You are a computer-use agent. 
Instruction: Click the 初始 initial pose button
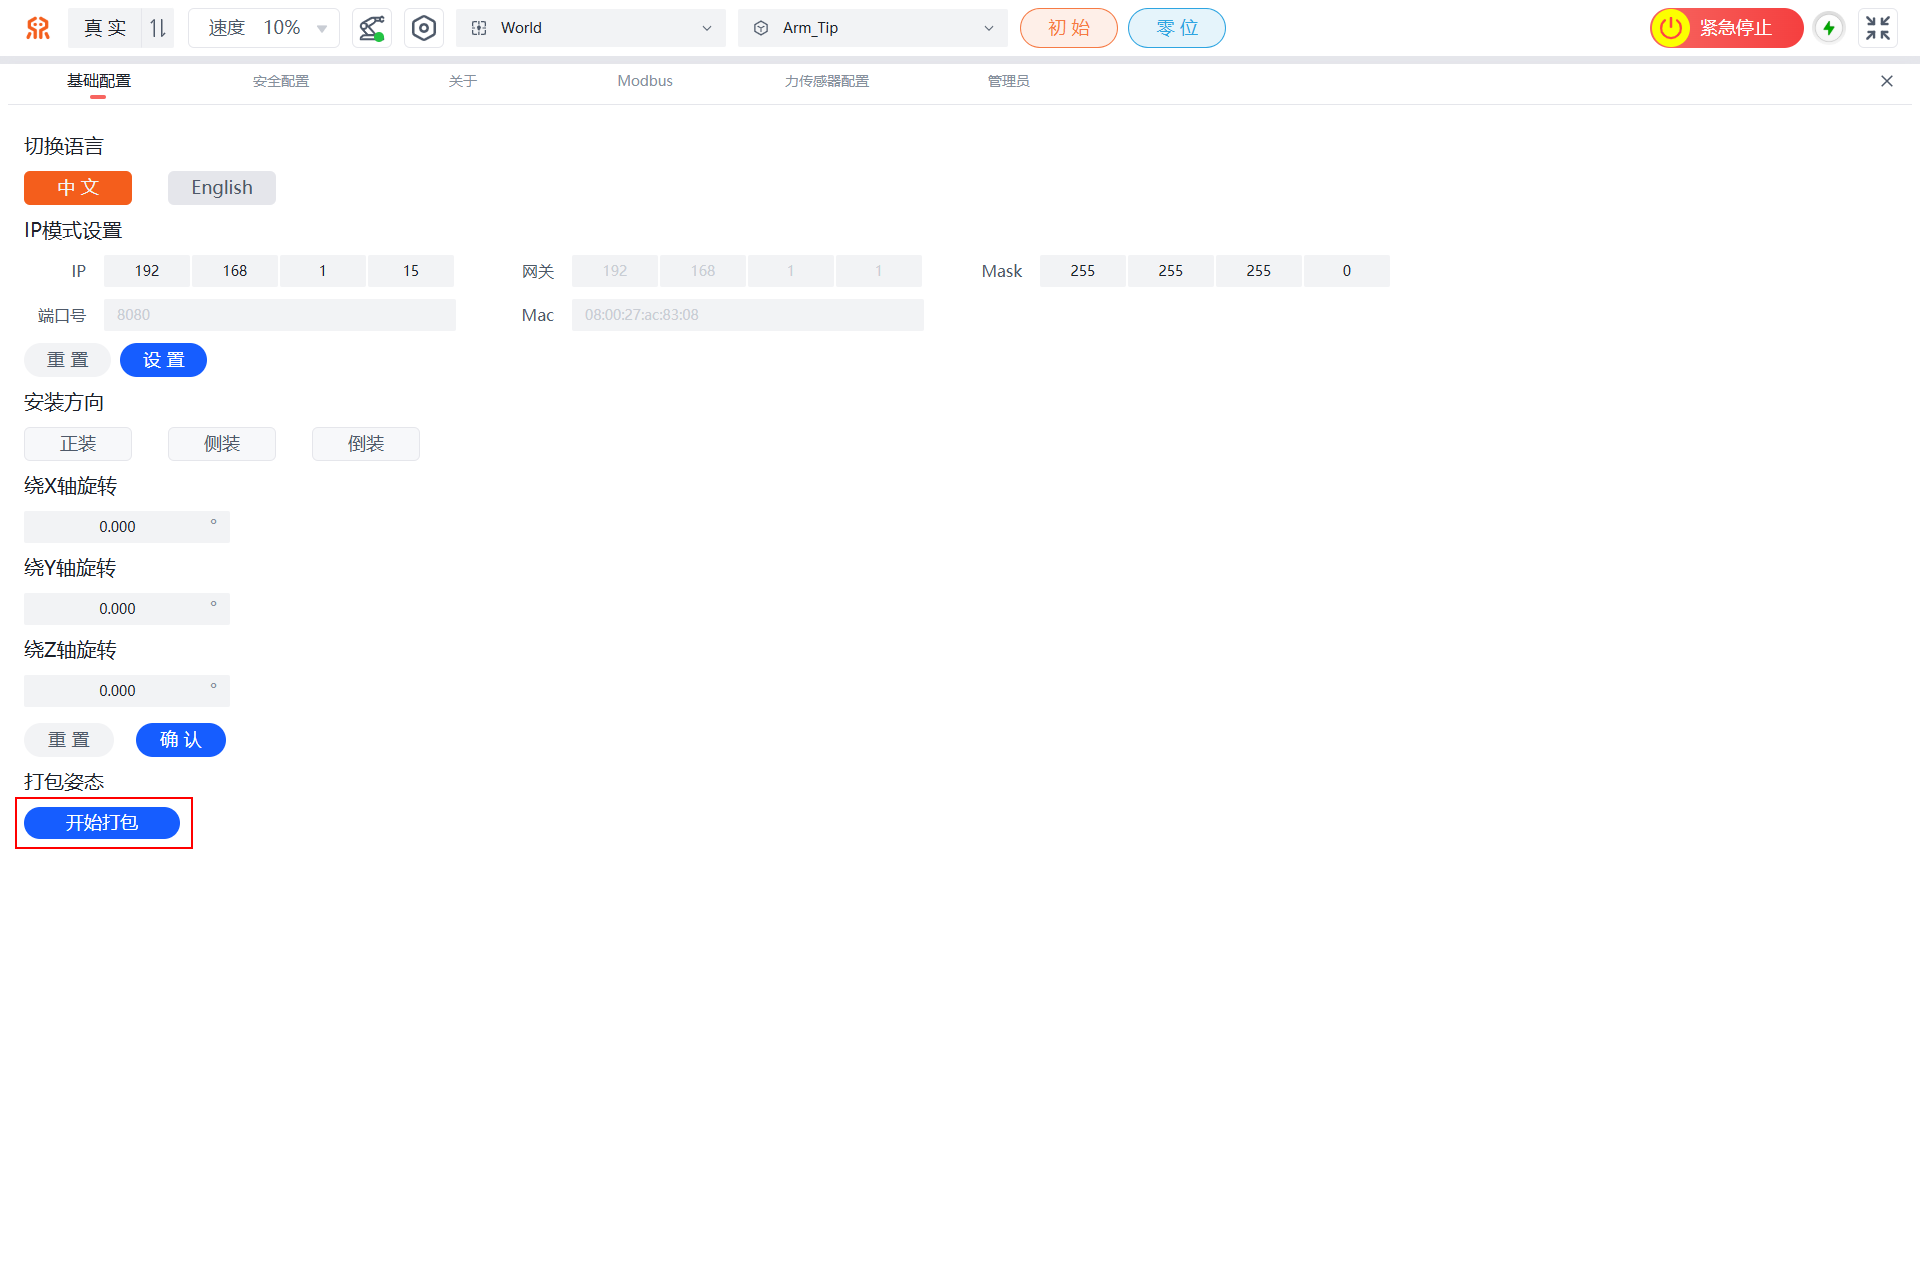1069,28
